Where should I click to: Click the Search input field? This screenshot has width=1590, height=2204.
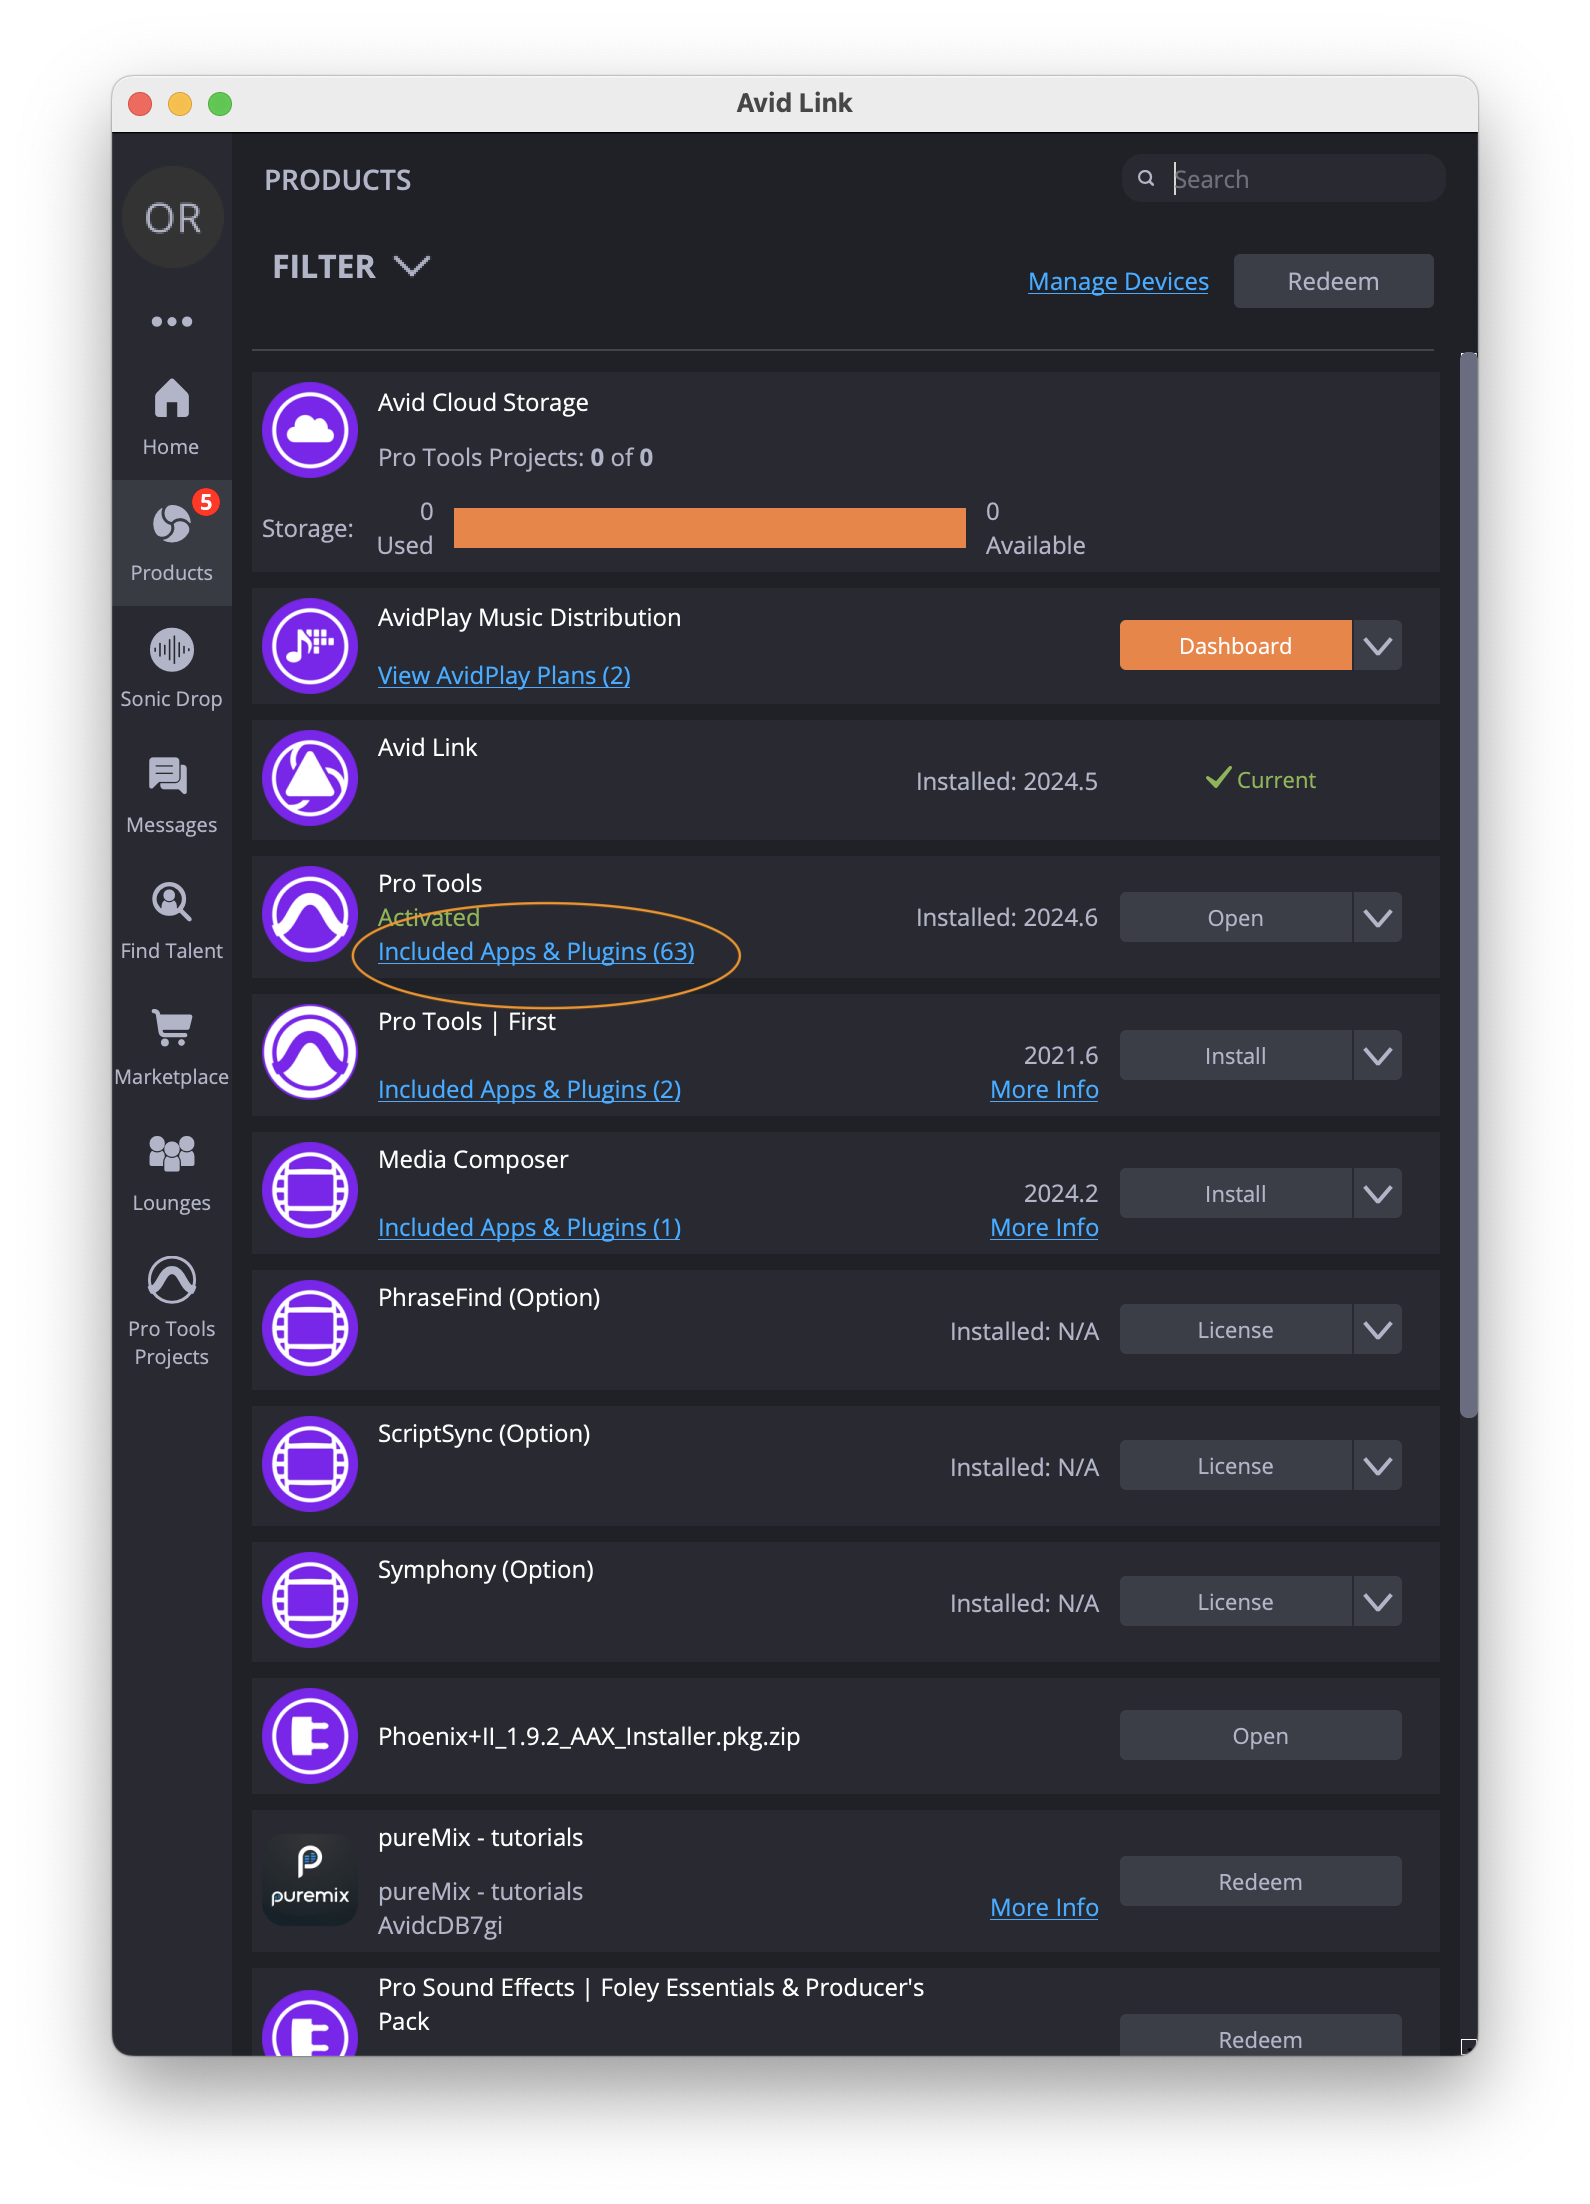point(1283,178)
